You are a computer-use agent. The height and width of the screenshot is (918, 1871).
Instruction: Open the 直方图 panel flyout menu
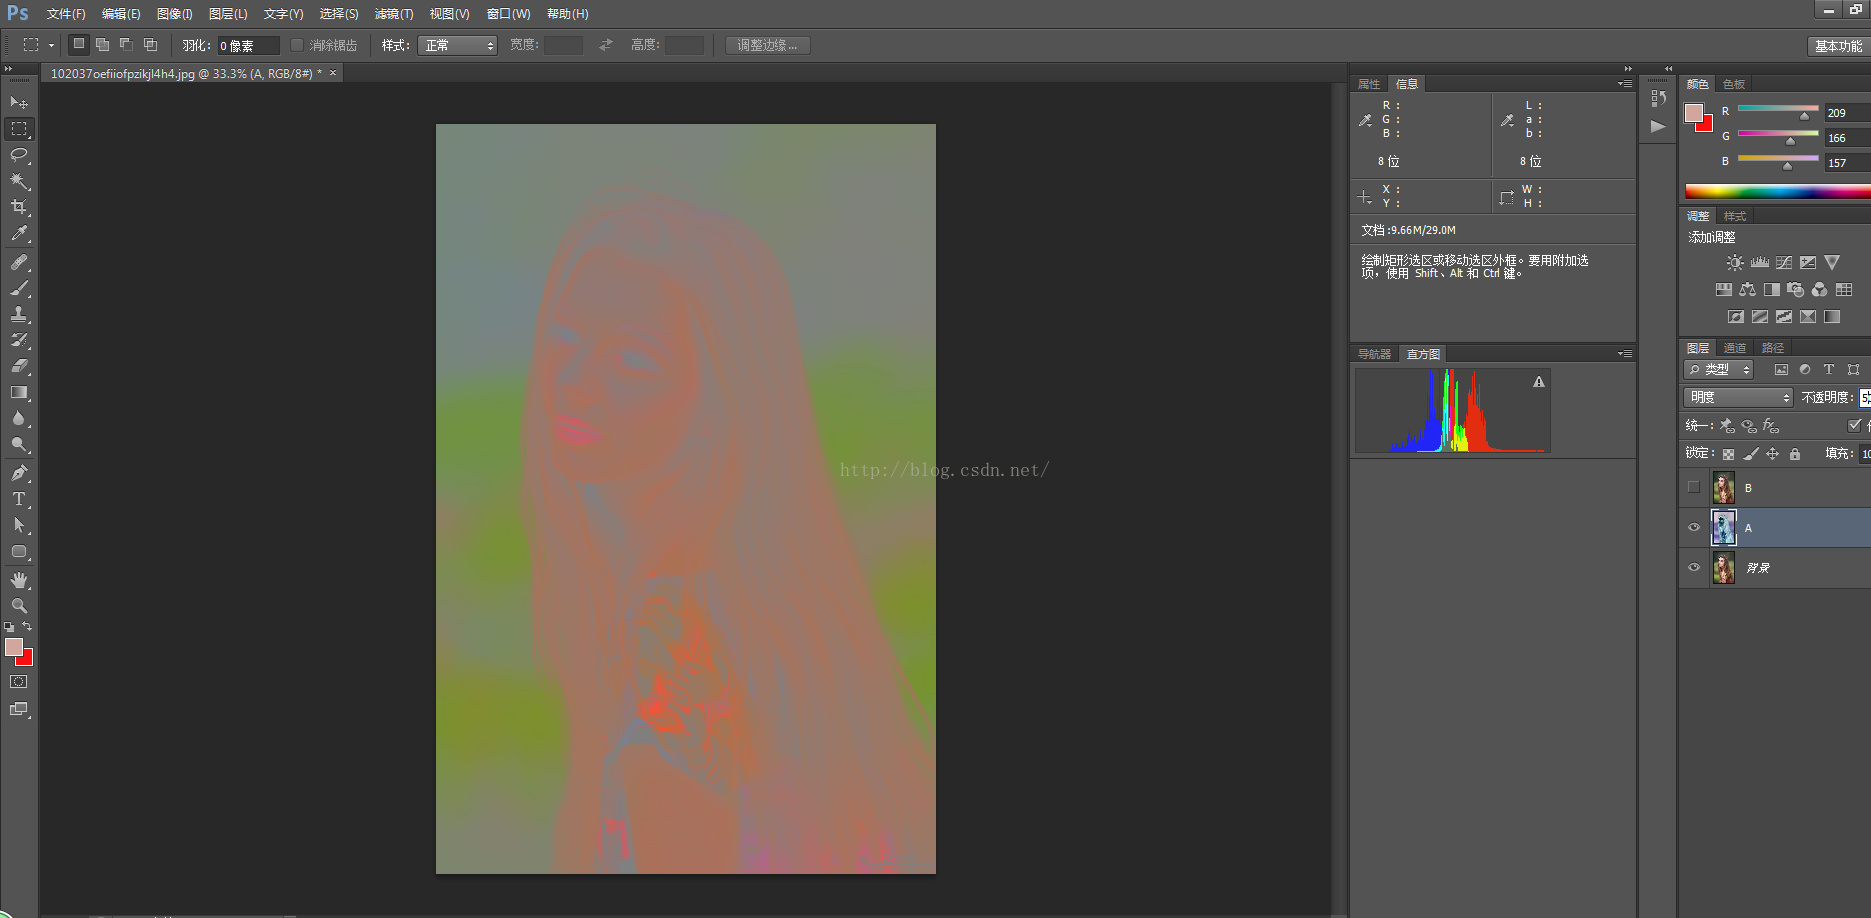1625,354
